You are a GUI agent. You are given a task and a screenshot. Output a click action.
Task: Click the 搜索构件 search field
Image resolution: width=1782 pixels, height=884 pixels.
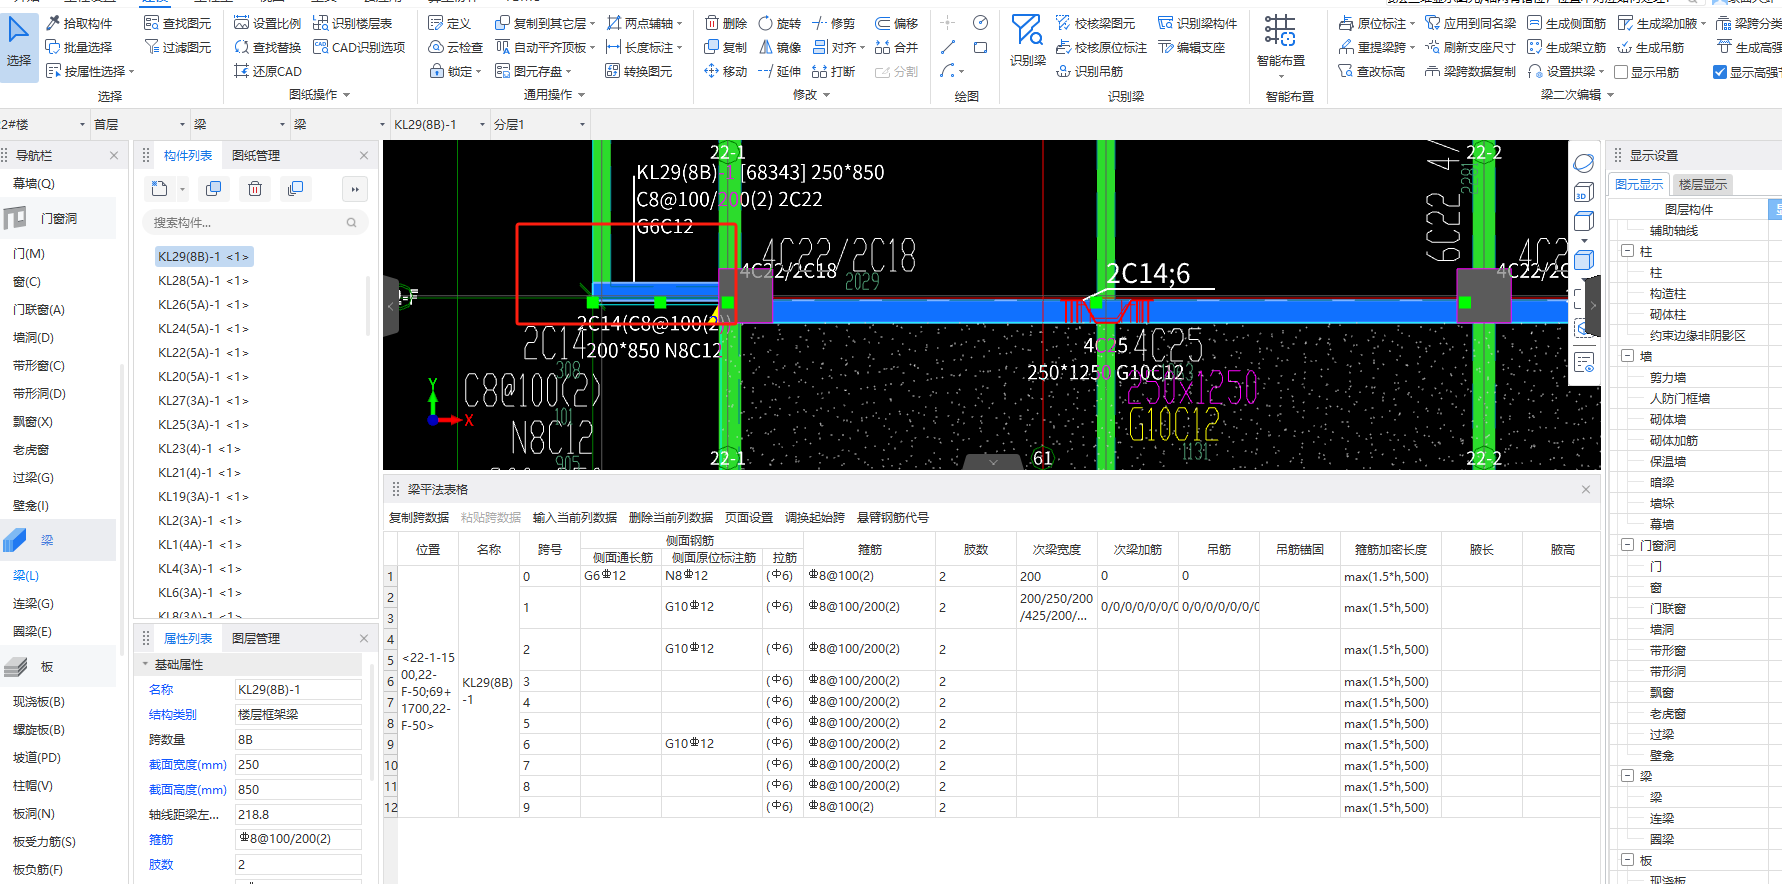(x=255, y=222)
